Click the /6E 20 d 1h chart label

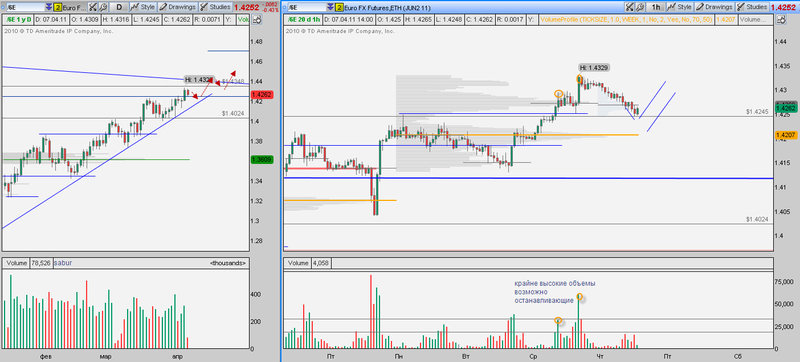coord(303,19)
